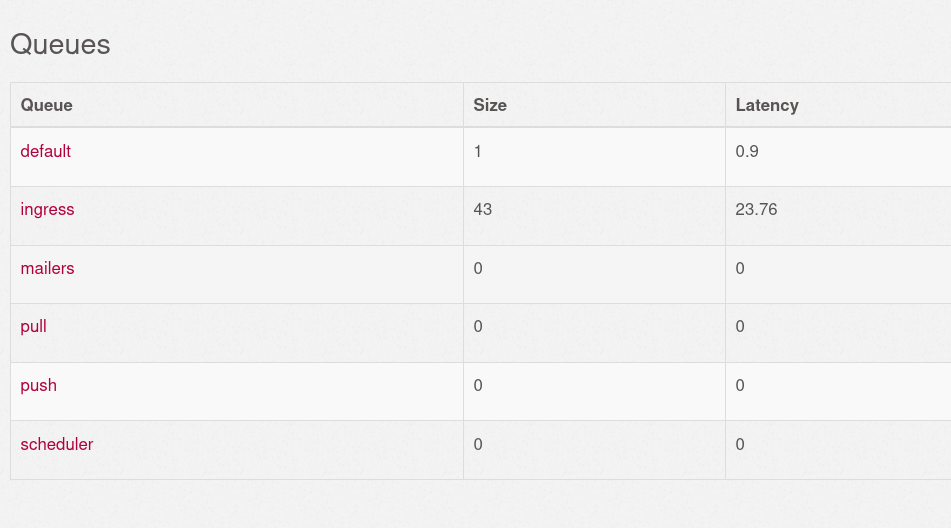Image resolution: width=951 pixels, height=528 pixels.
Task: Select the default queue size value 1
Action: (x=478, y=151)
